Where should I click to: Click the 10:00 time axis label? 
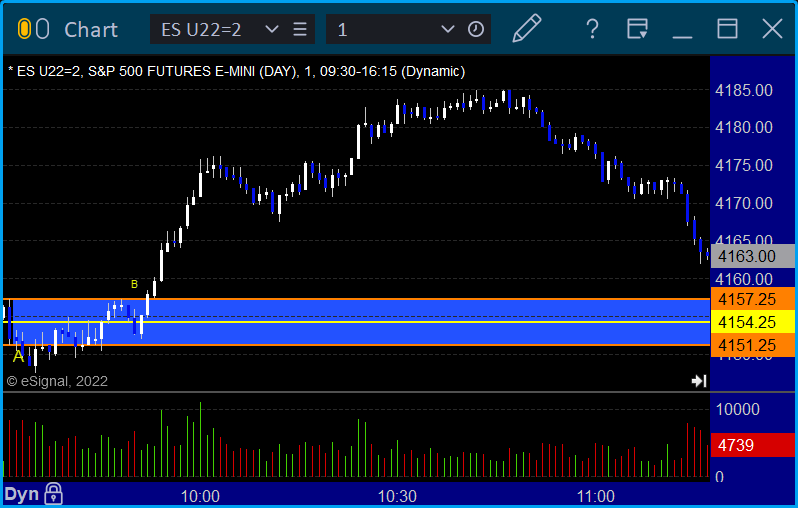pos(200,496)
